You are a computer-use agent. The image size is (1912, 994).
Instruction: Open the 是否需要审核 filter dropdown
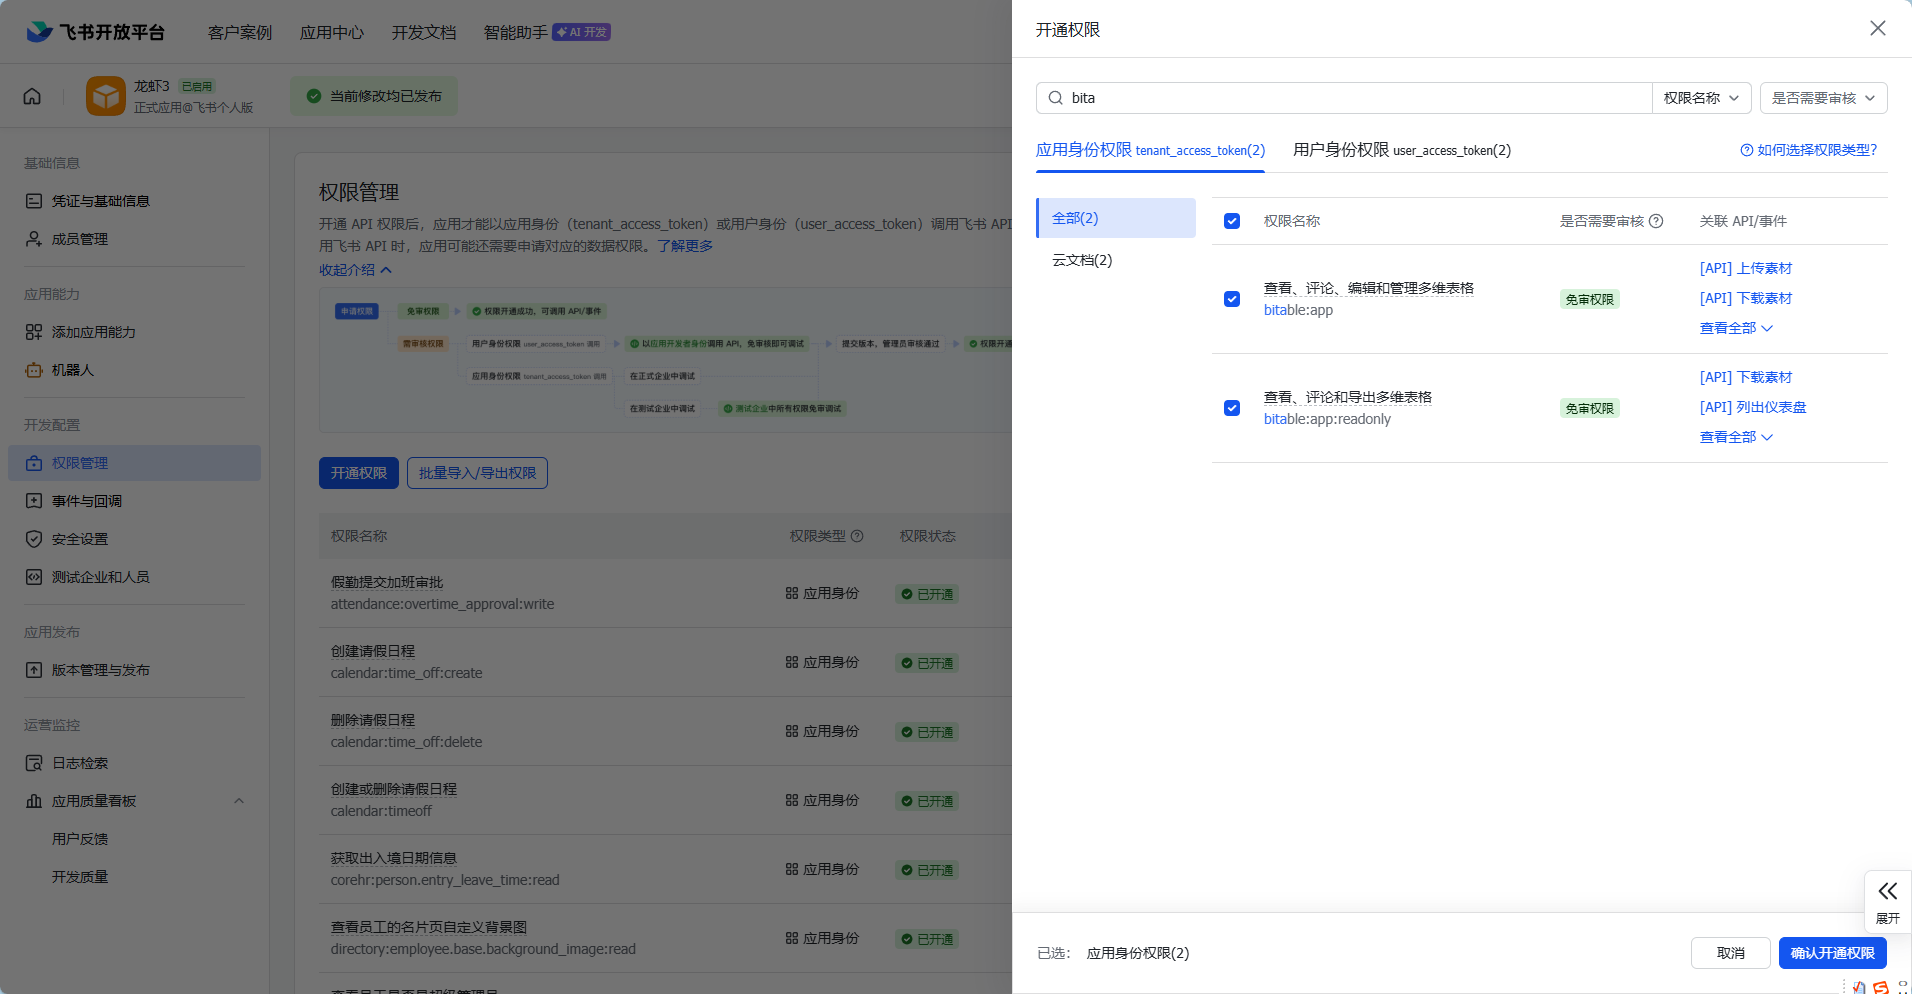click(x=1823, y=98)
